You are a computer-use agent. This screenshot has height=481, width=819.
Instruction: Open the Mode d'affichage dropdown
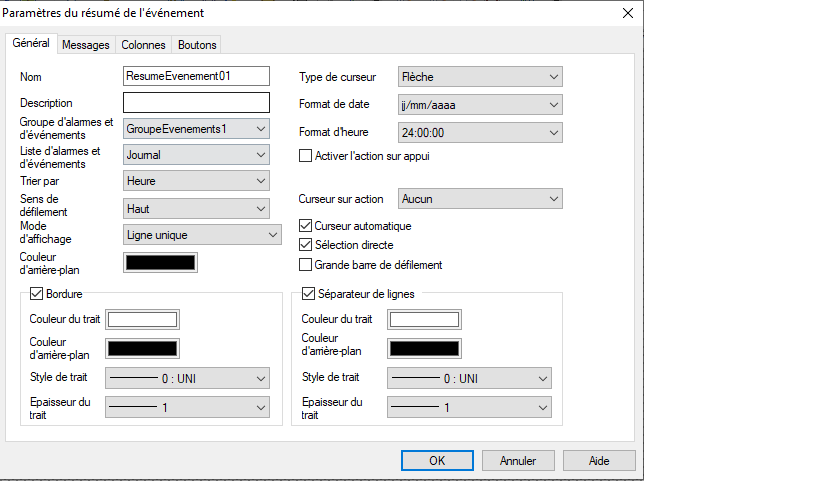click(202, 235)
